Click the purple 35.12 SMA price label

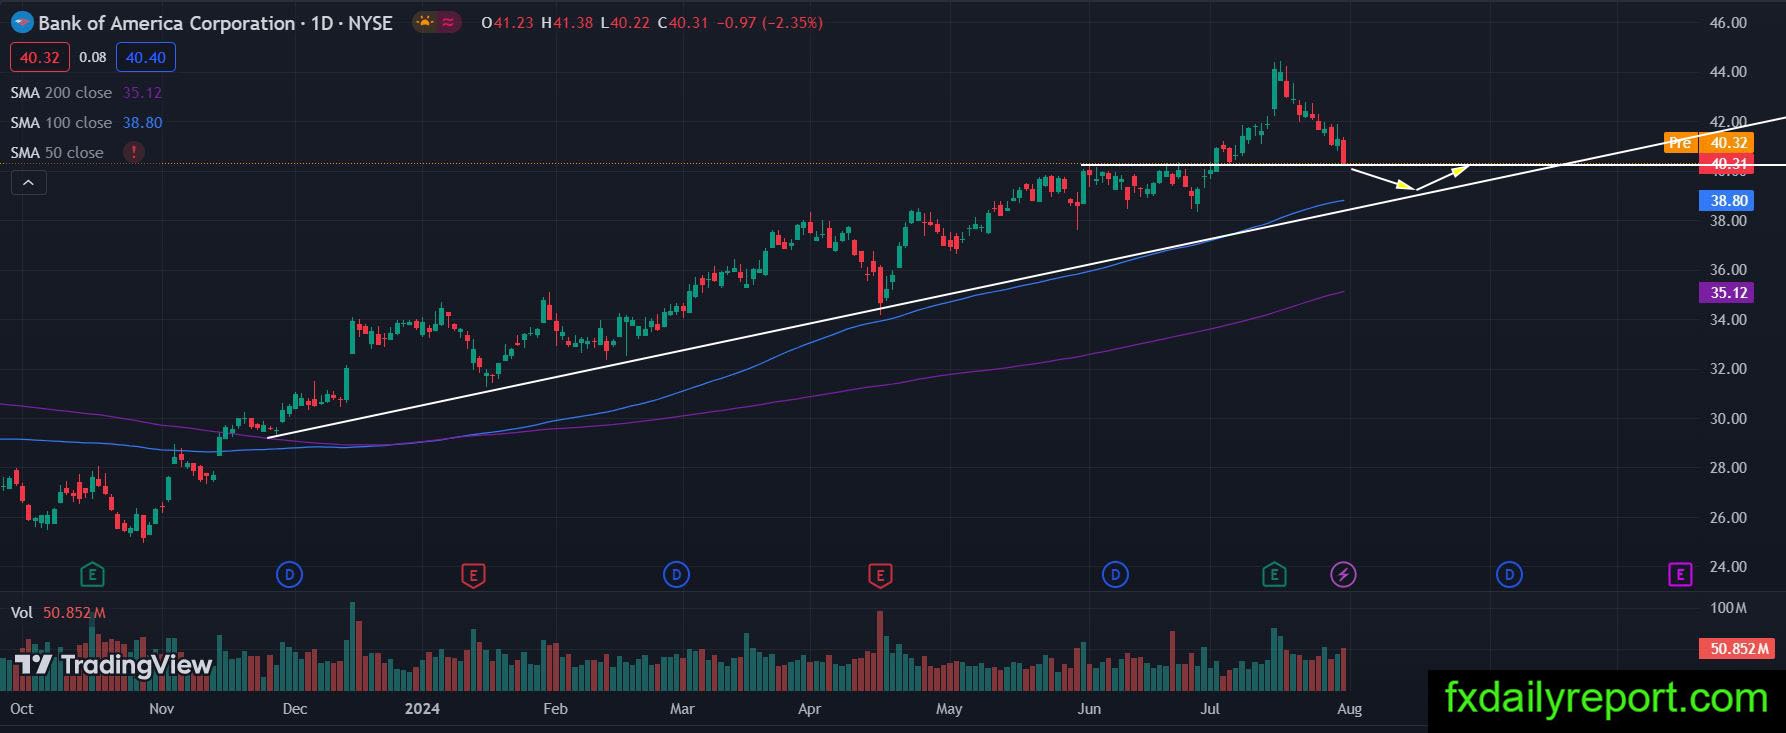1728,293
